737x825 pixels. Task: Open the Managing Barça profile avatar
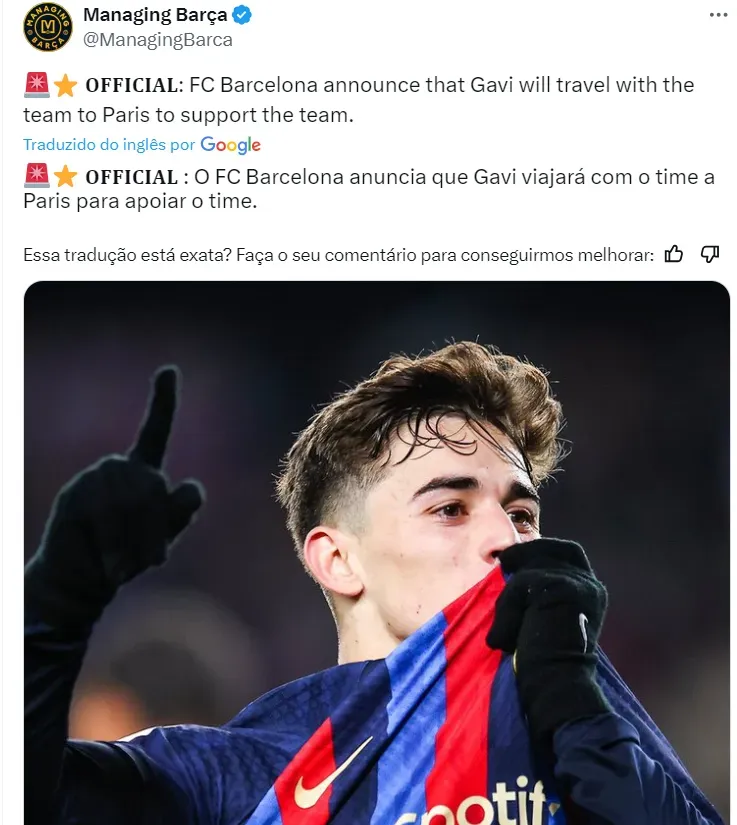(48, 27)
